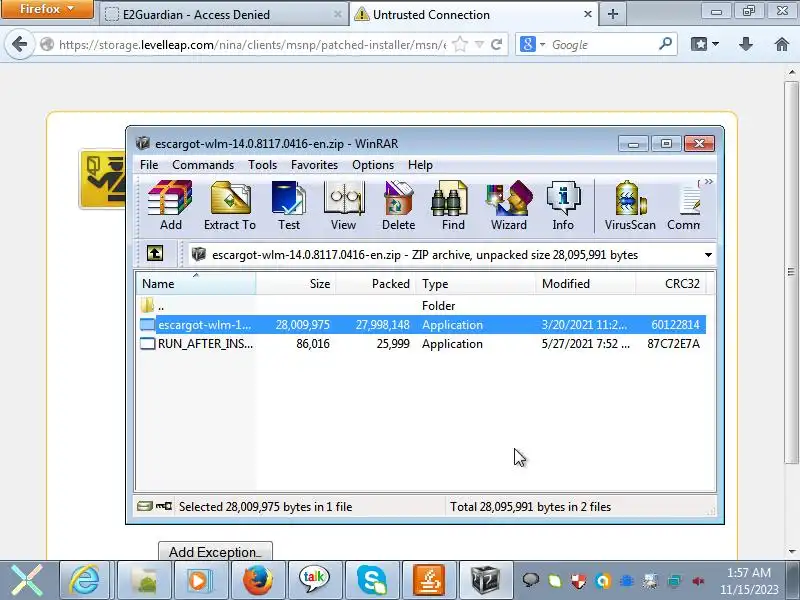This screenshot has width=800, height=600.
Task: Open the Java taskbar icon
Action: (x=429, y=580)
